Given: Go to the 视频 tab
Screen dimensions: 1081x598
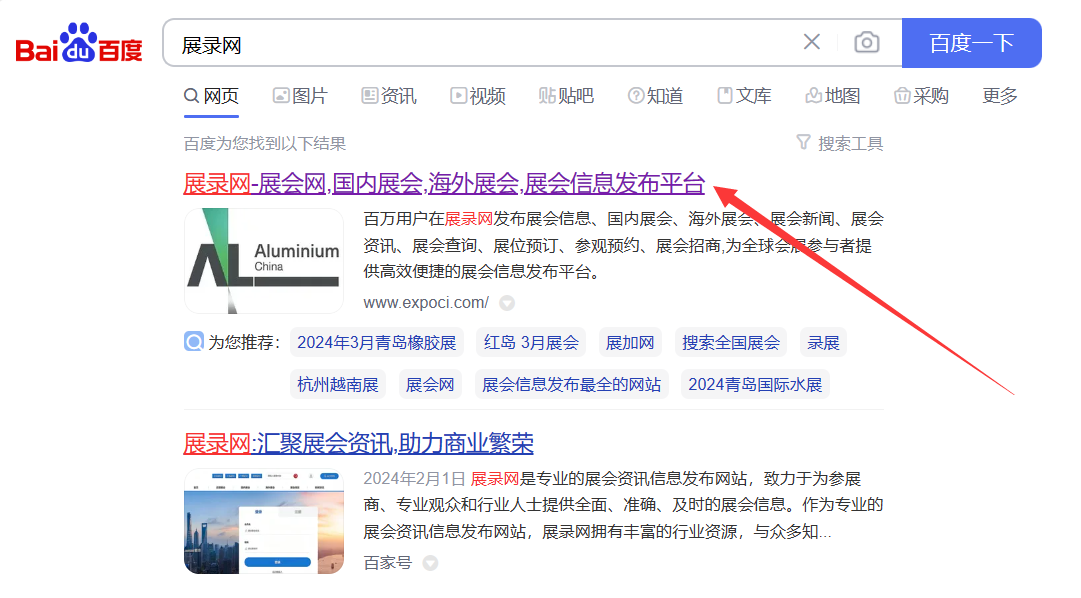Looking at the screenshot, I should click(x=478, y=96).
